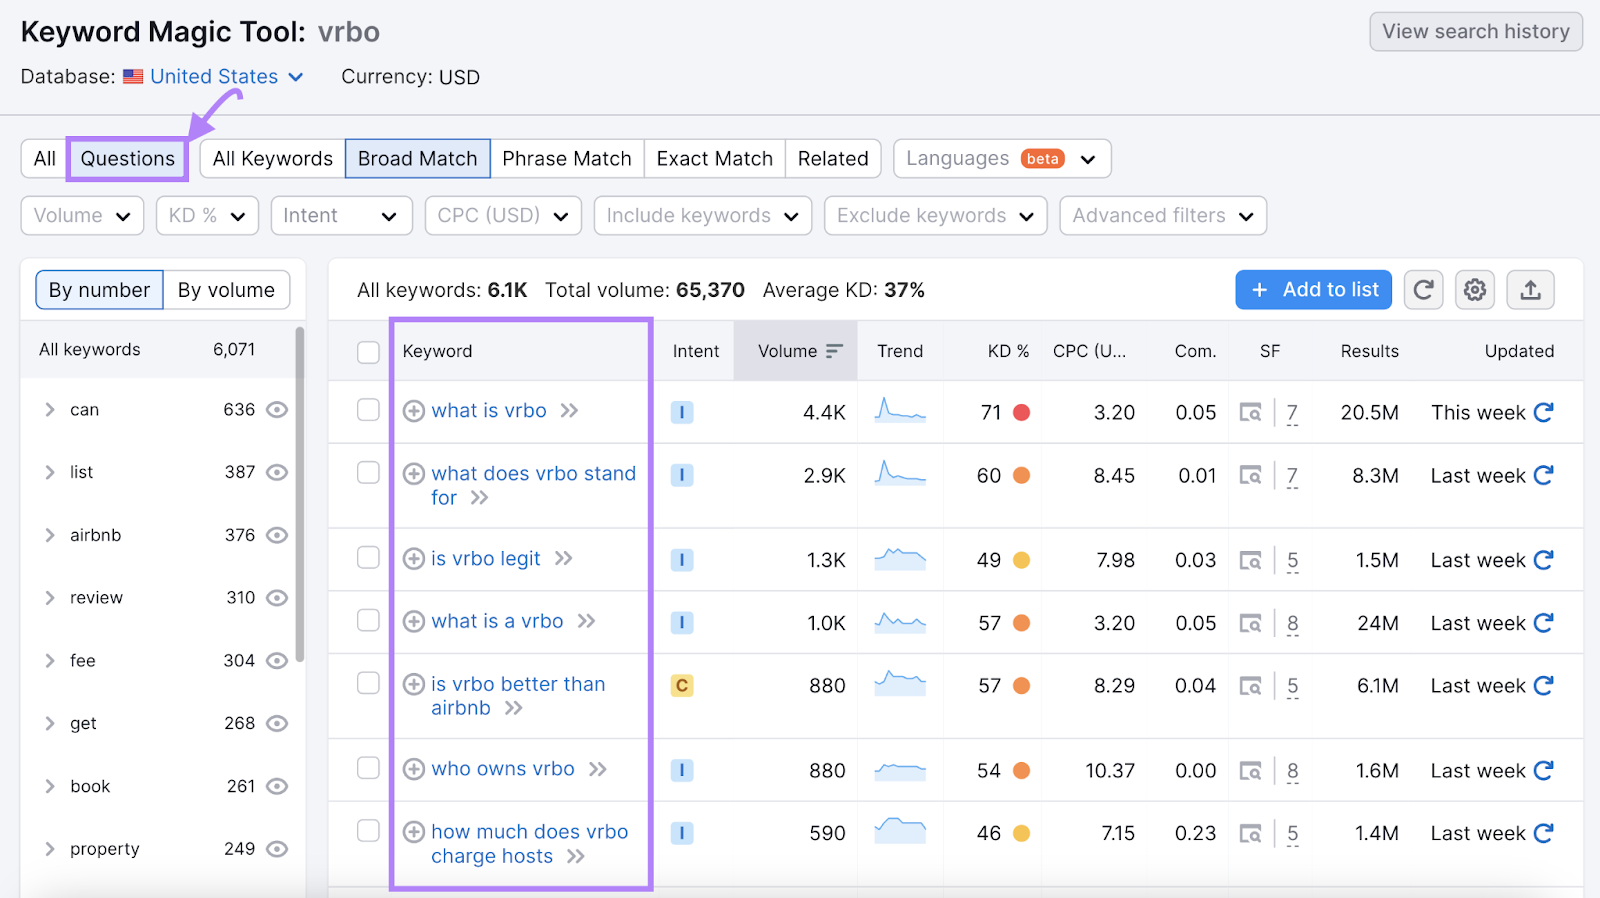Select the Questions tab
The width and height of the screenshot is (1600, 898).
click(127, 159)
